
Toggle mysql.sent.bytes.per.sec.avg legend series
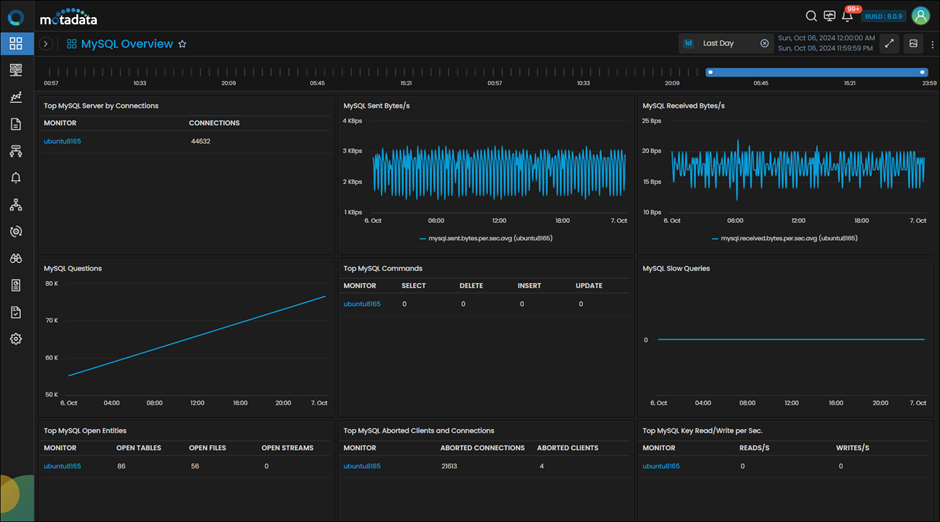coord(486,239)
